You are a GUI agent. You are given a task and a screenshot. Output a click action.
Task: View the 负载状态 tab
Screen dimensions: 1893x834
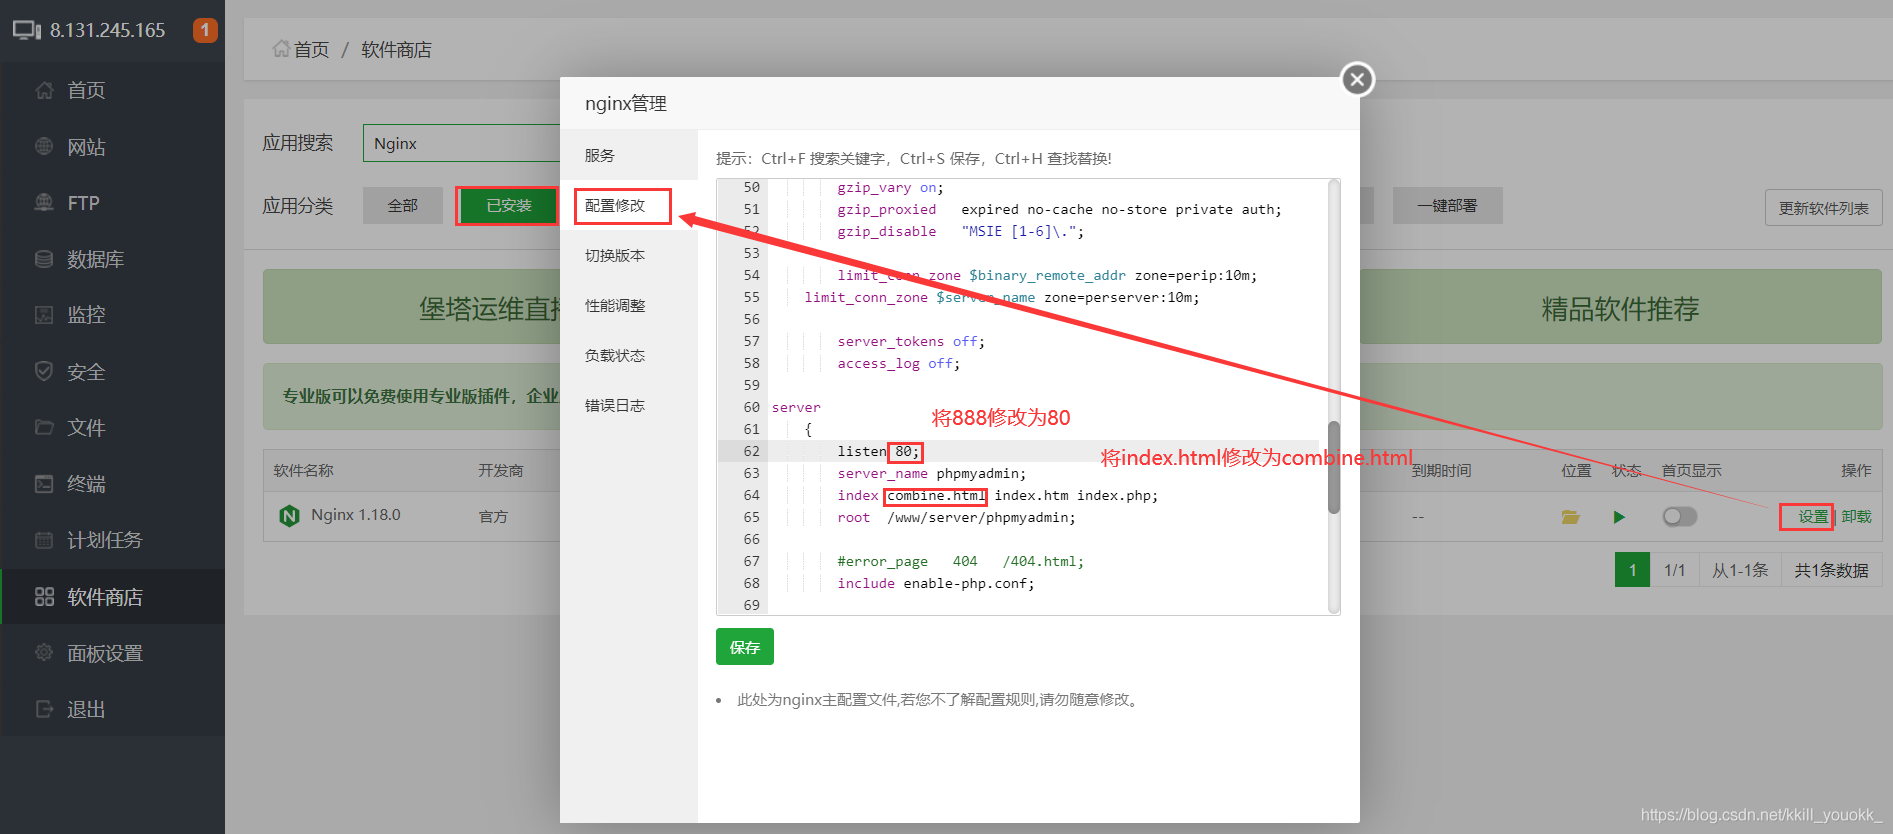pos(628,355)
